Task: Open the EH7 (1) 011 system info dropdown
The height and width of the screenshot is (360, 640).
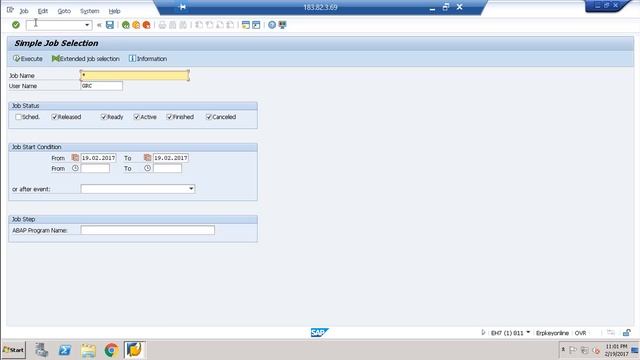Action: click(528, 333)
